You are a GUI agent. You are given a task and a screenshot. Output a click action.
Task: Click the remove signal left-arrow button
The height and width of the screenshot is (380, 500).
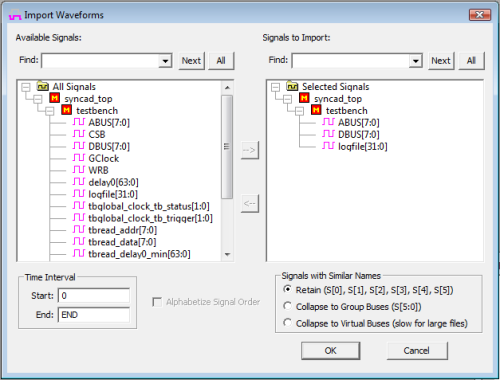point(250,203)
